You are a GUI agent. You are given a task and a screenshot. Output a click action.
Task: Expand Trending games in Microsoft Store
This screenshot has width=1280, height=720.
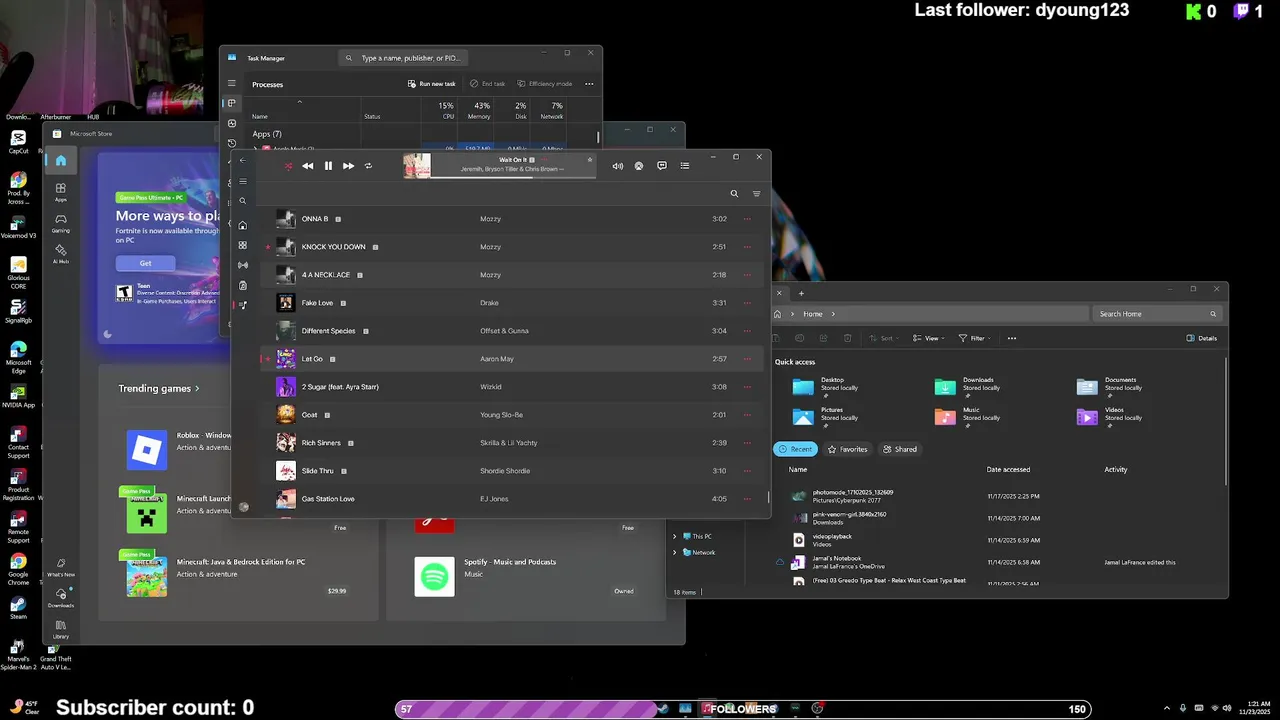click(158, 388)
